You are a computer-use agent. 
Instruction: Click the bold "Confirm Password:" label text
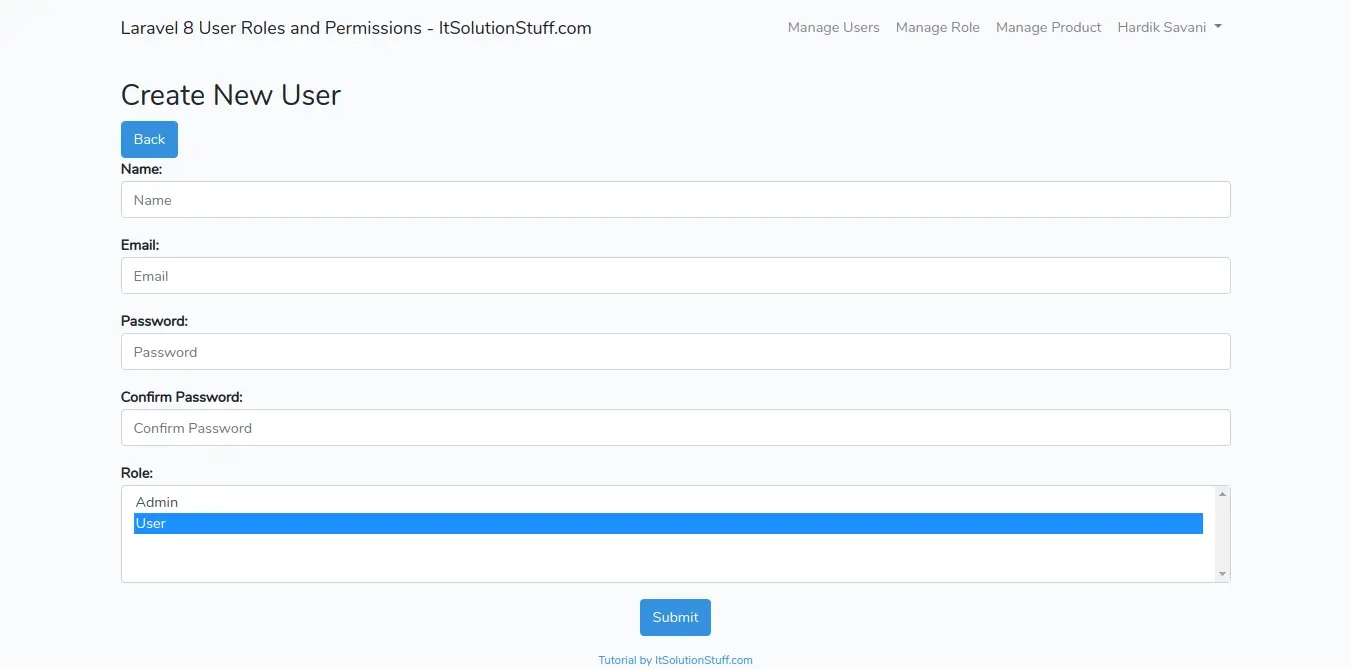point(181,397)
